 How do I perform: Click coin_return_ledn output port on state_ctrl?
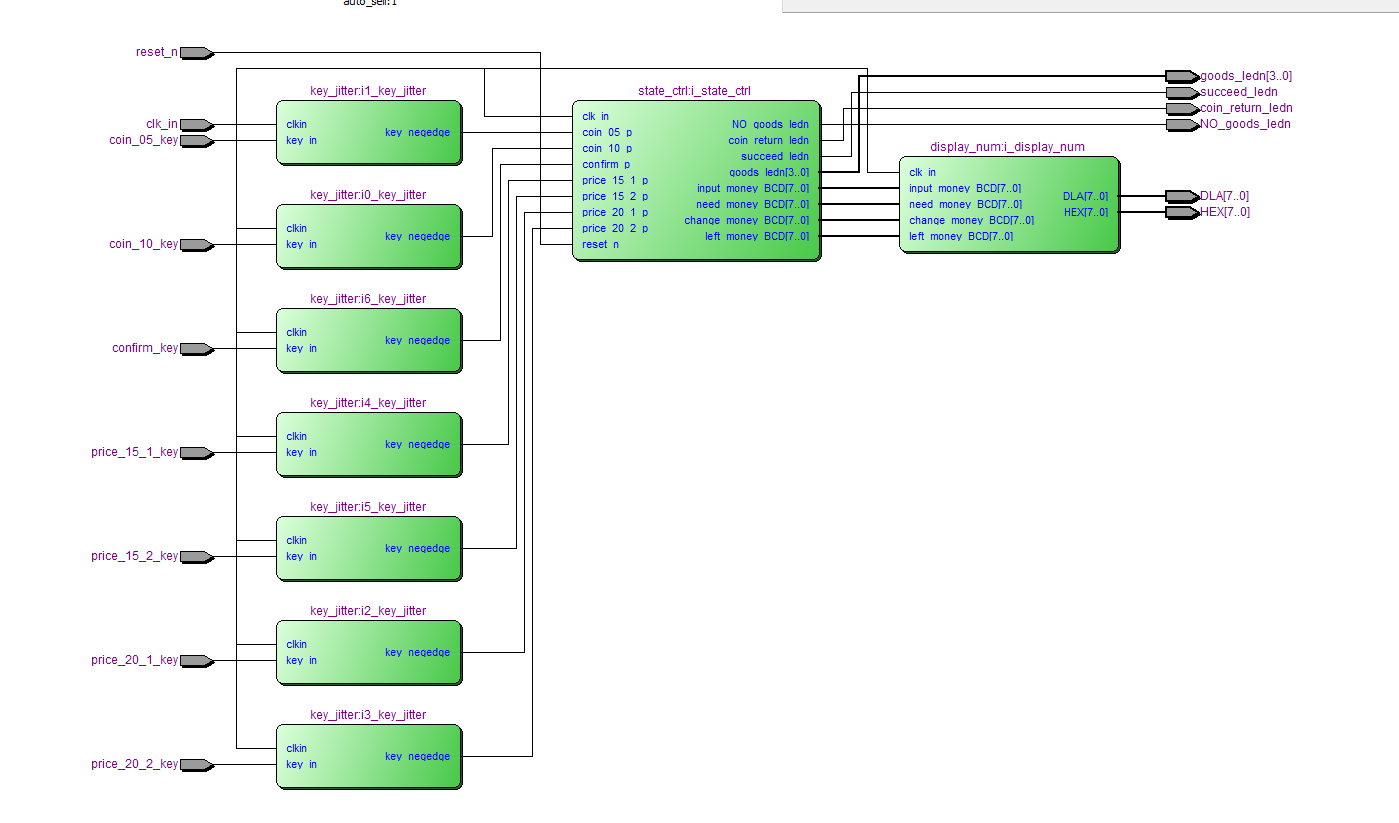coord(768,140)
